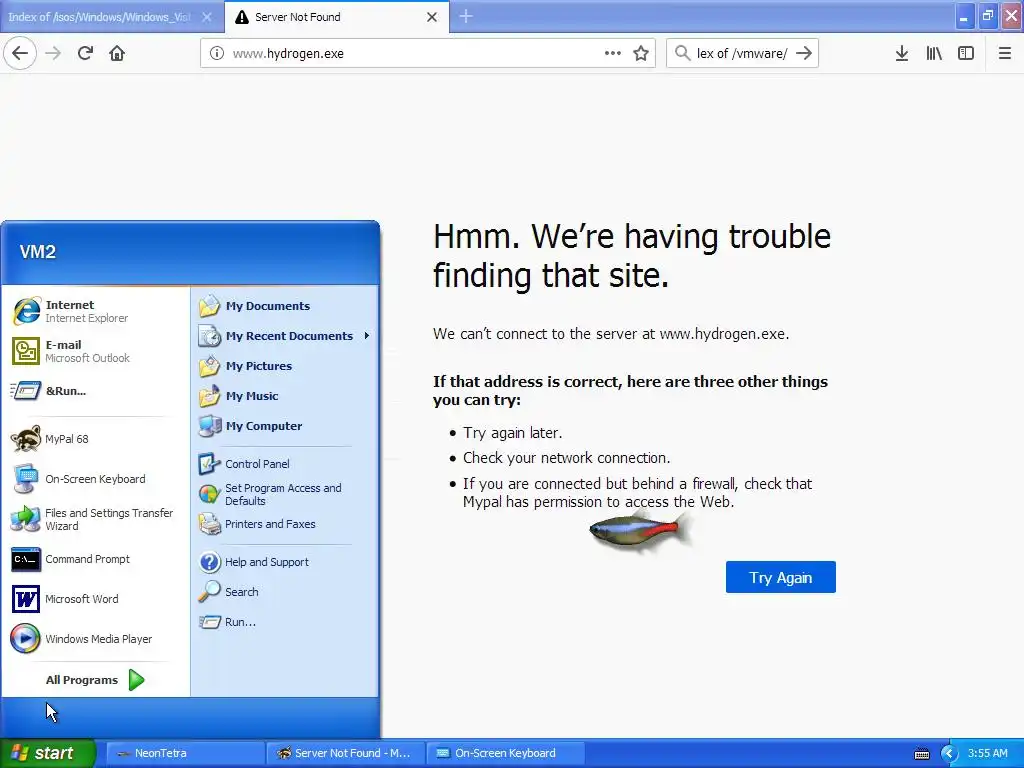Open a new tab with the plus button
The height and width of the screenshot is (768, 1024).
466,17
